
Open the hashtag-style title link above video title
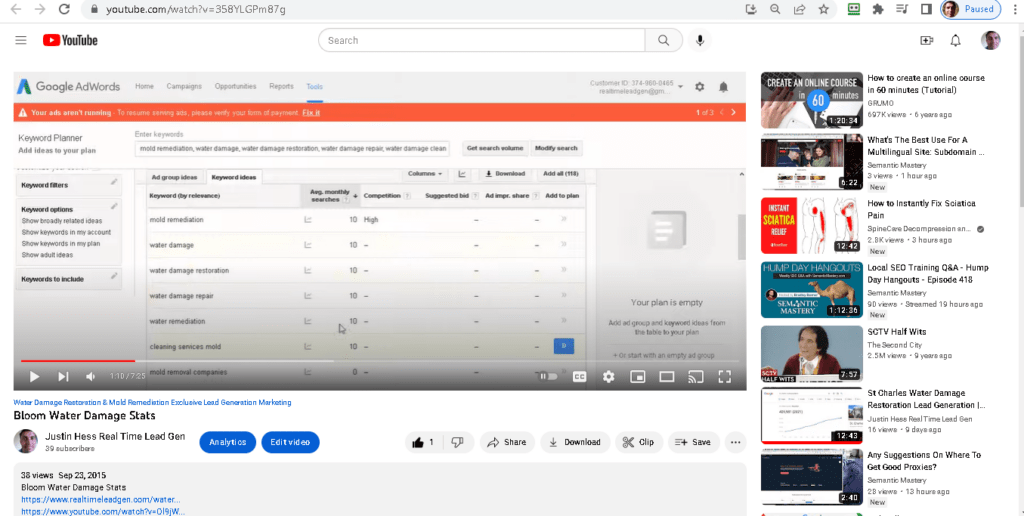point(152,402)
